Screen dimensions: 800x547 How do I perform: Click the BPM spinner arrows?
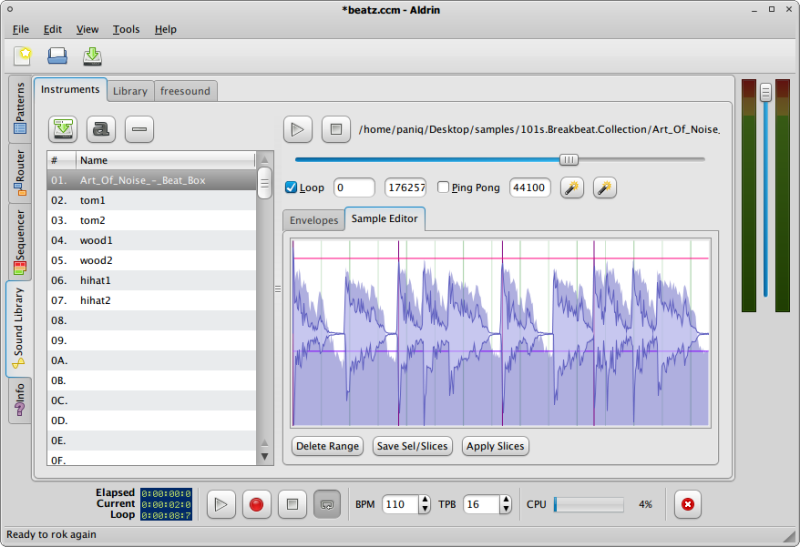(422, 505)
